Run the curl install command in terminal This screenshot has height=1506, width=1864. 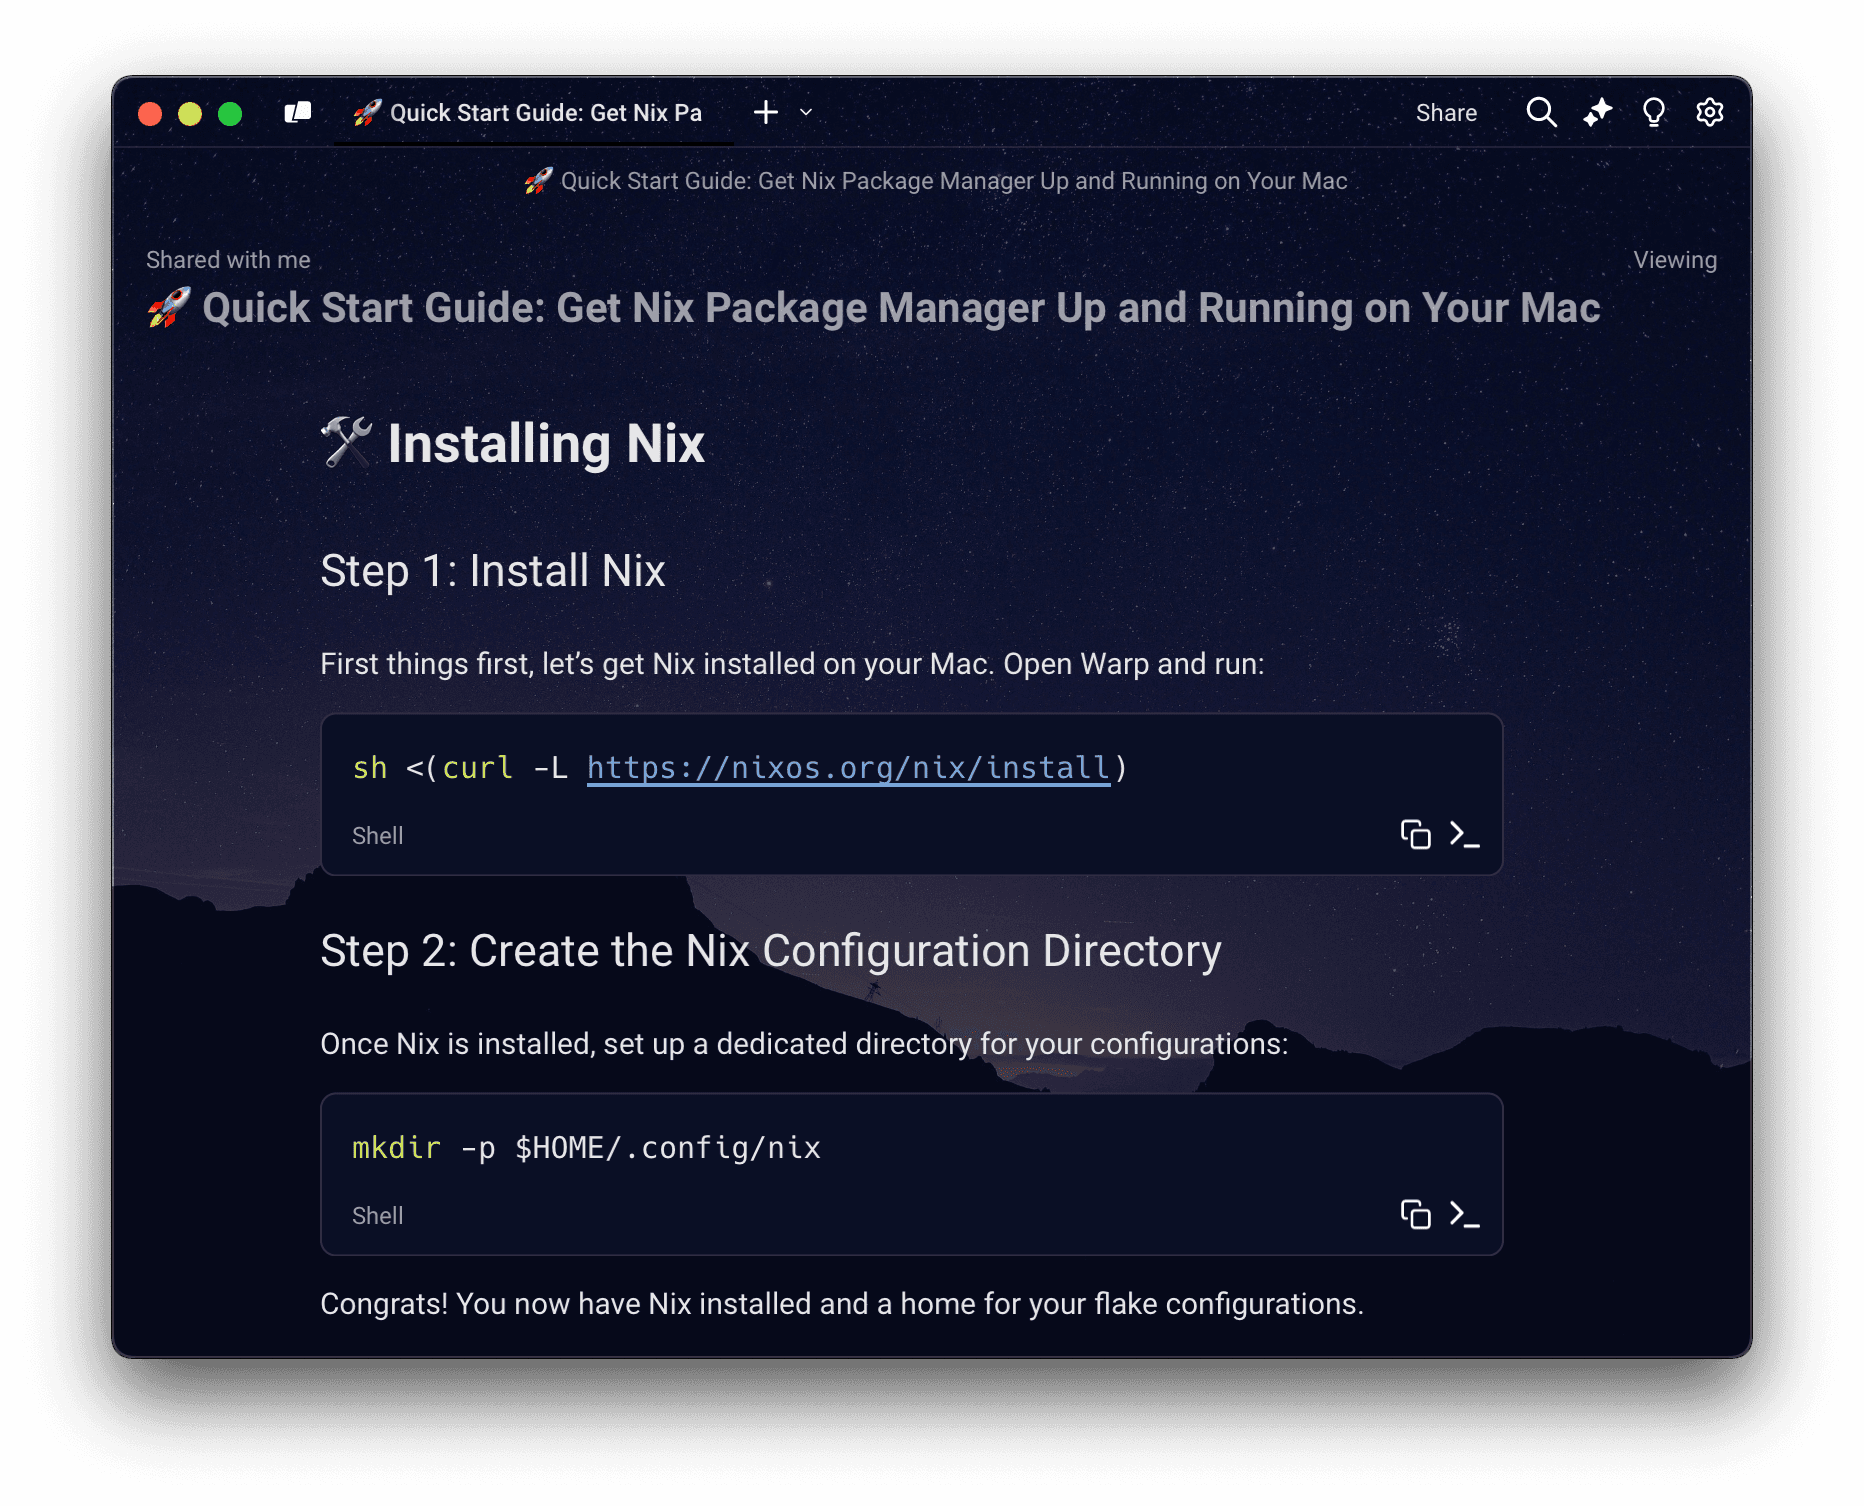[1464, 834]
